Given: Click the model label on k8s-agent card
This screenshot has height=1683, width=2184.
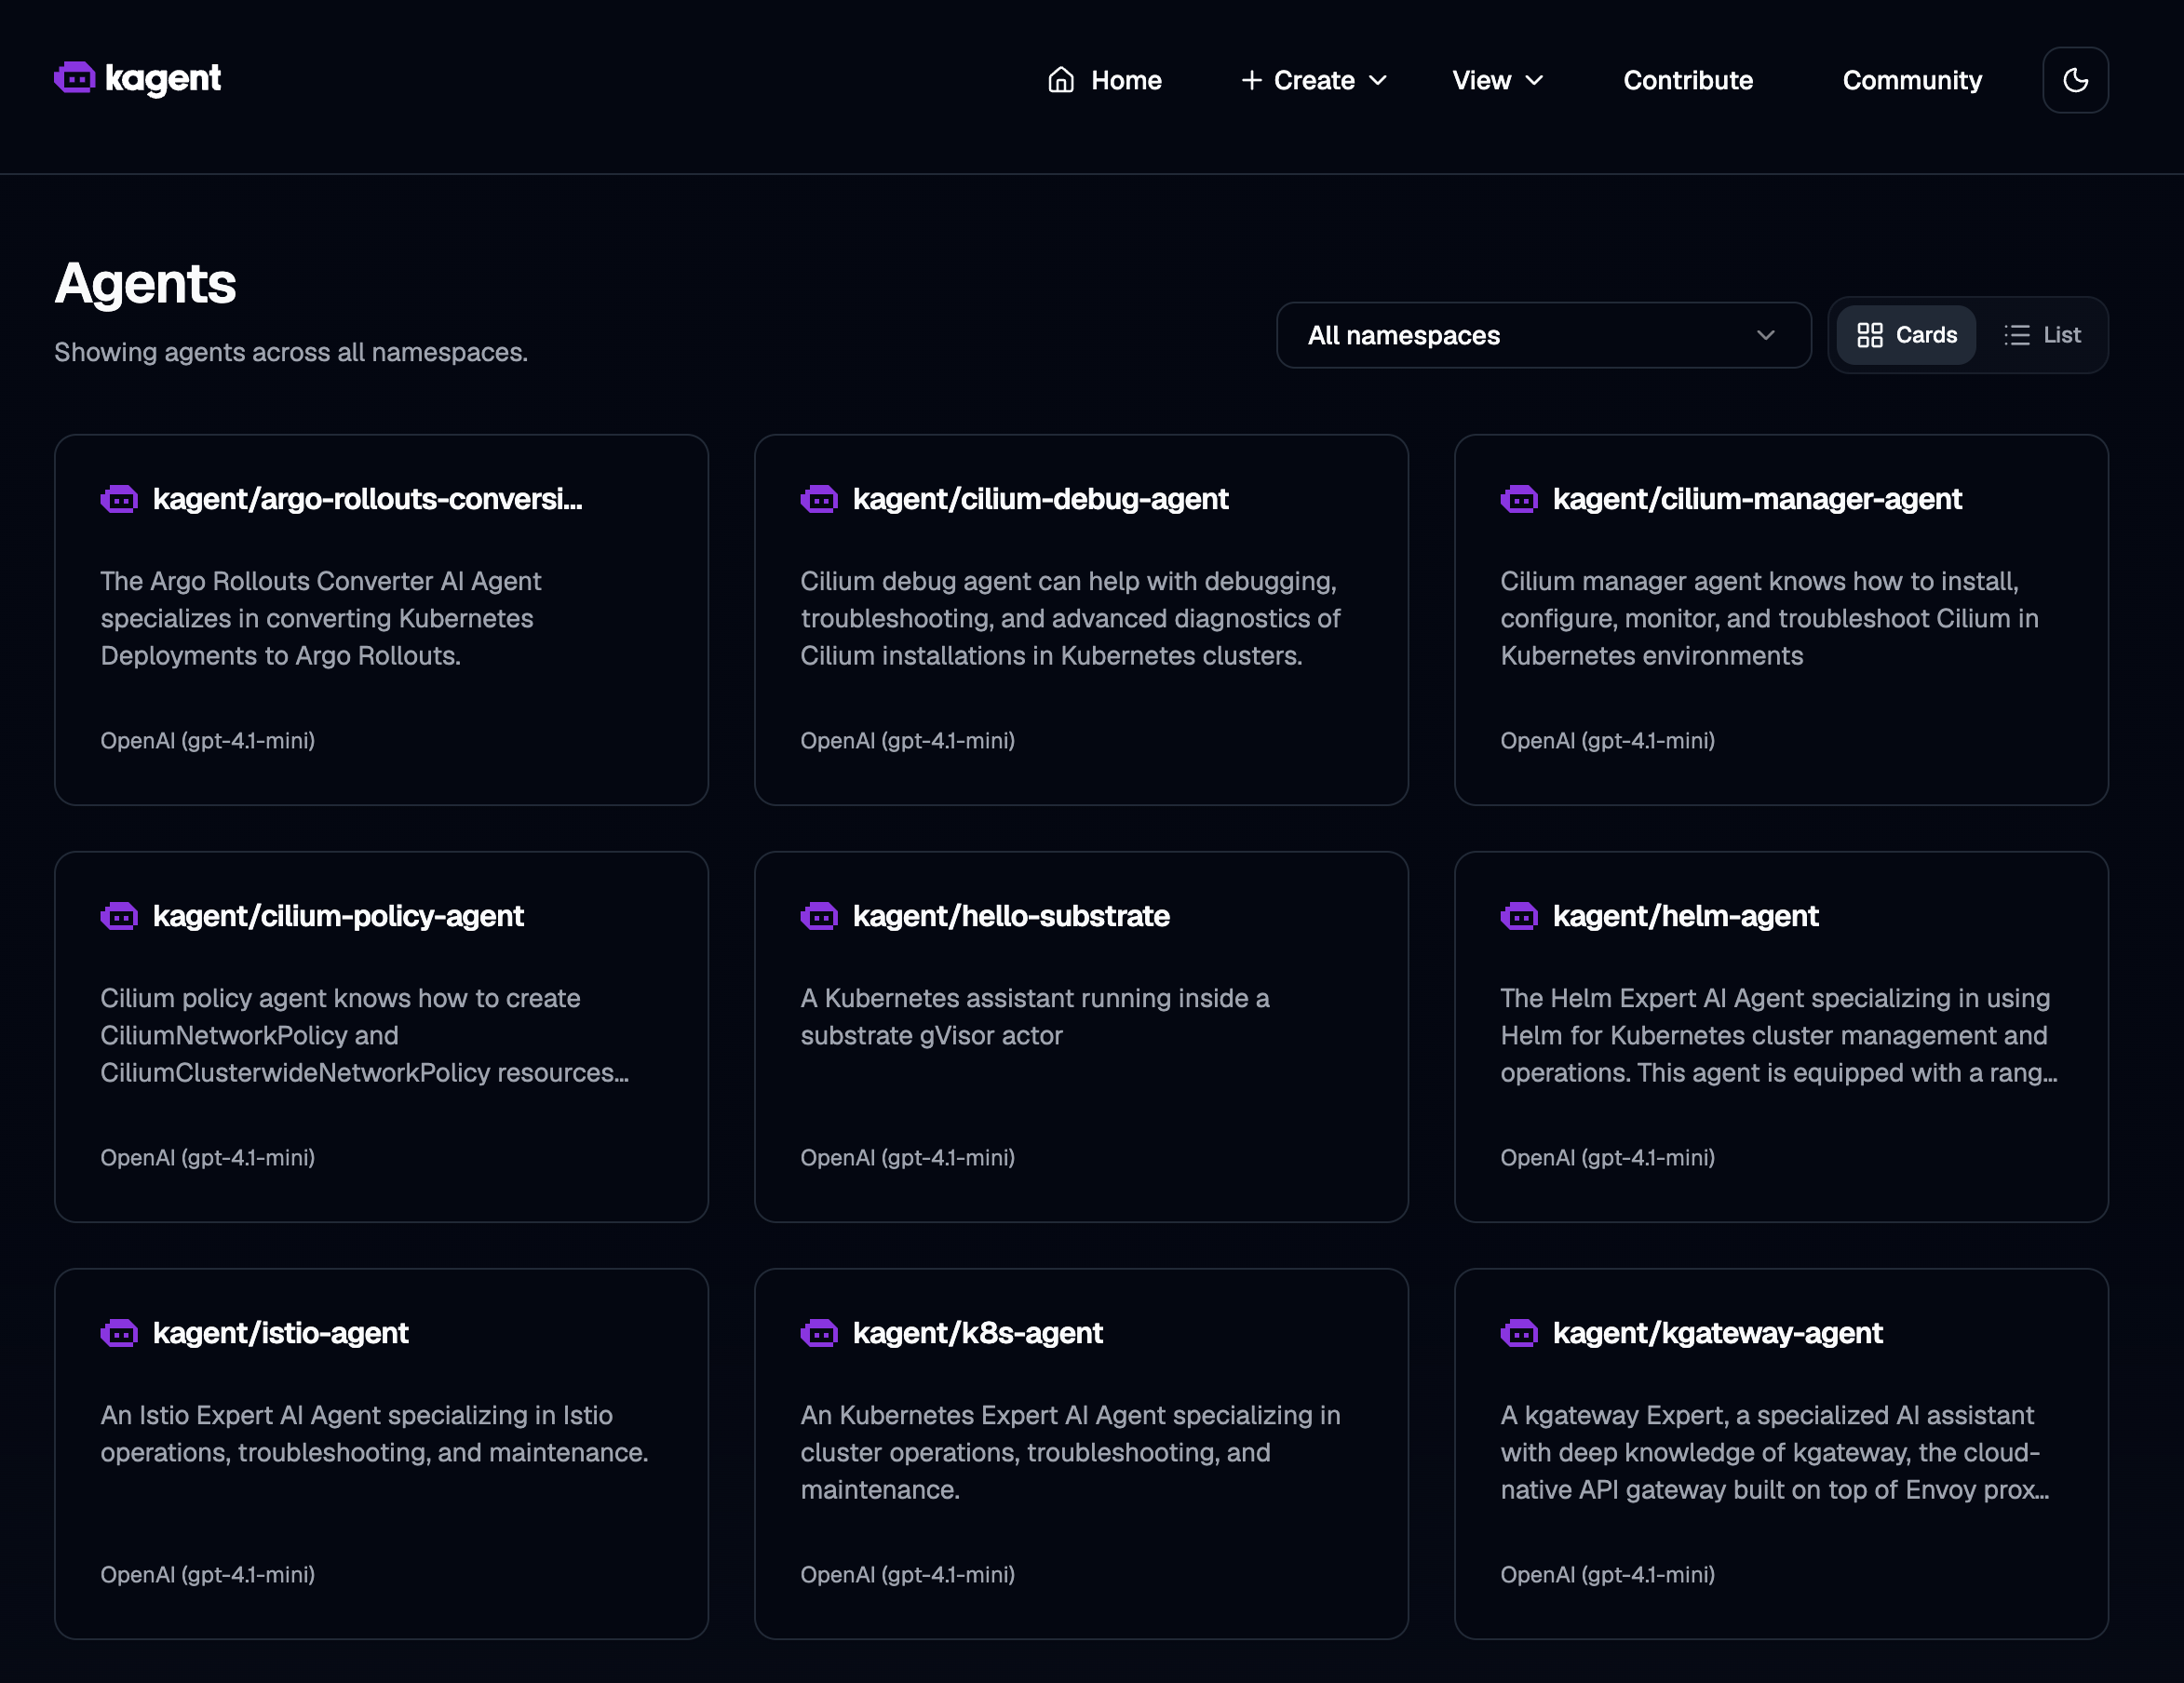Looking at the screenshot, I should tap(907, 1575).
